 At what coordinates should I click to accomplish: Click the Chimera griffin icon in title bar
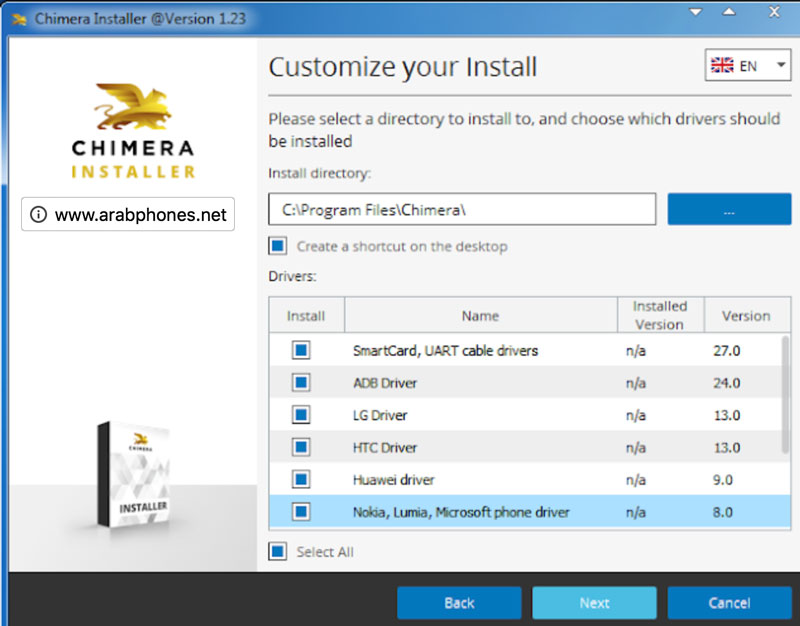point(19,19)
